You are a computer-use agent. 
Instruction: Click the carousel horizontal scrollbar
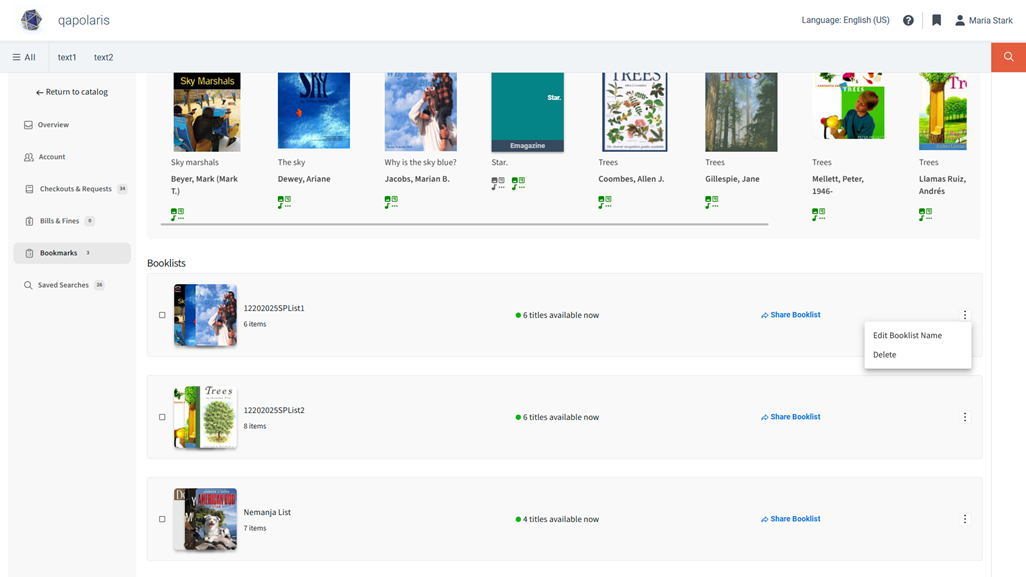[x=465, y=224]
